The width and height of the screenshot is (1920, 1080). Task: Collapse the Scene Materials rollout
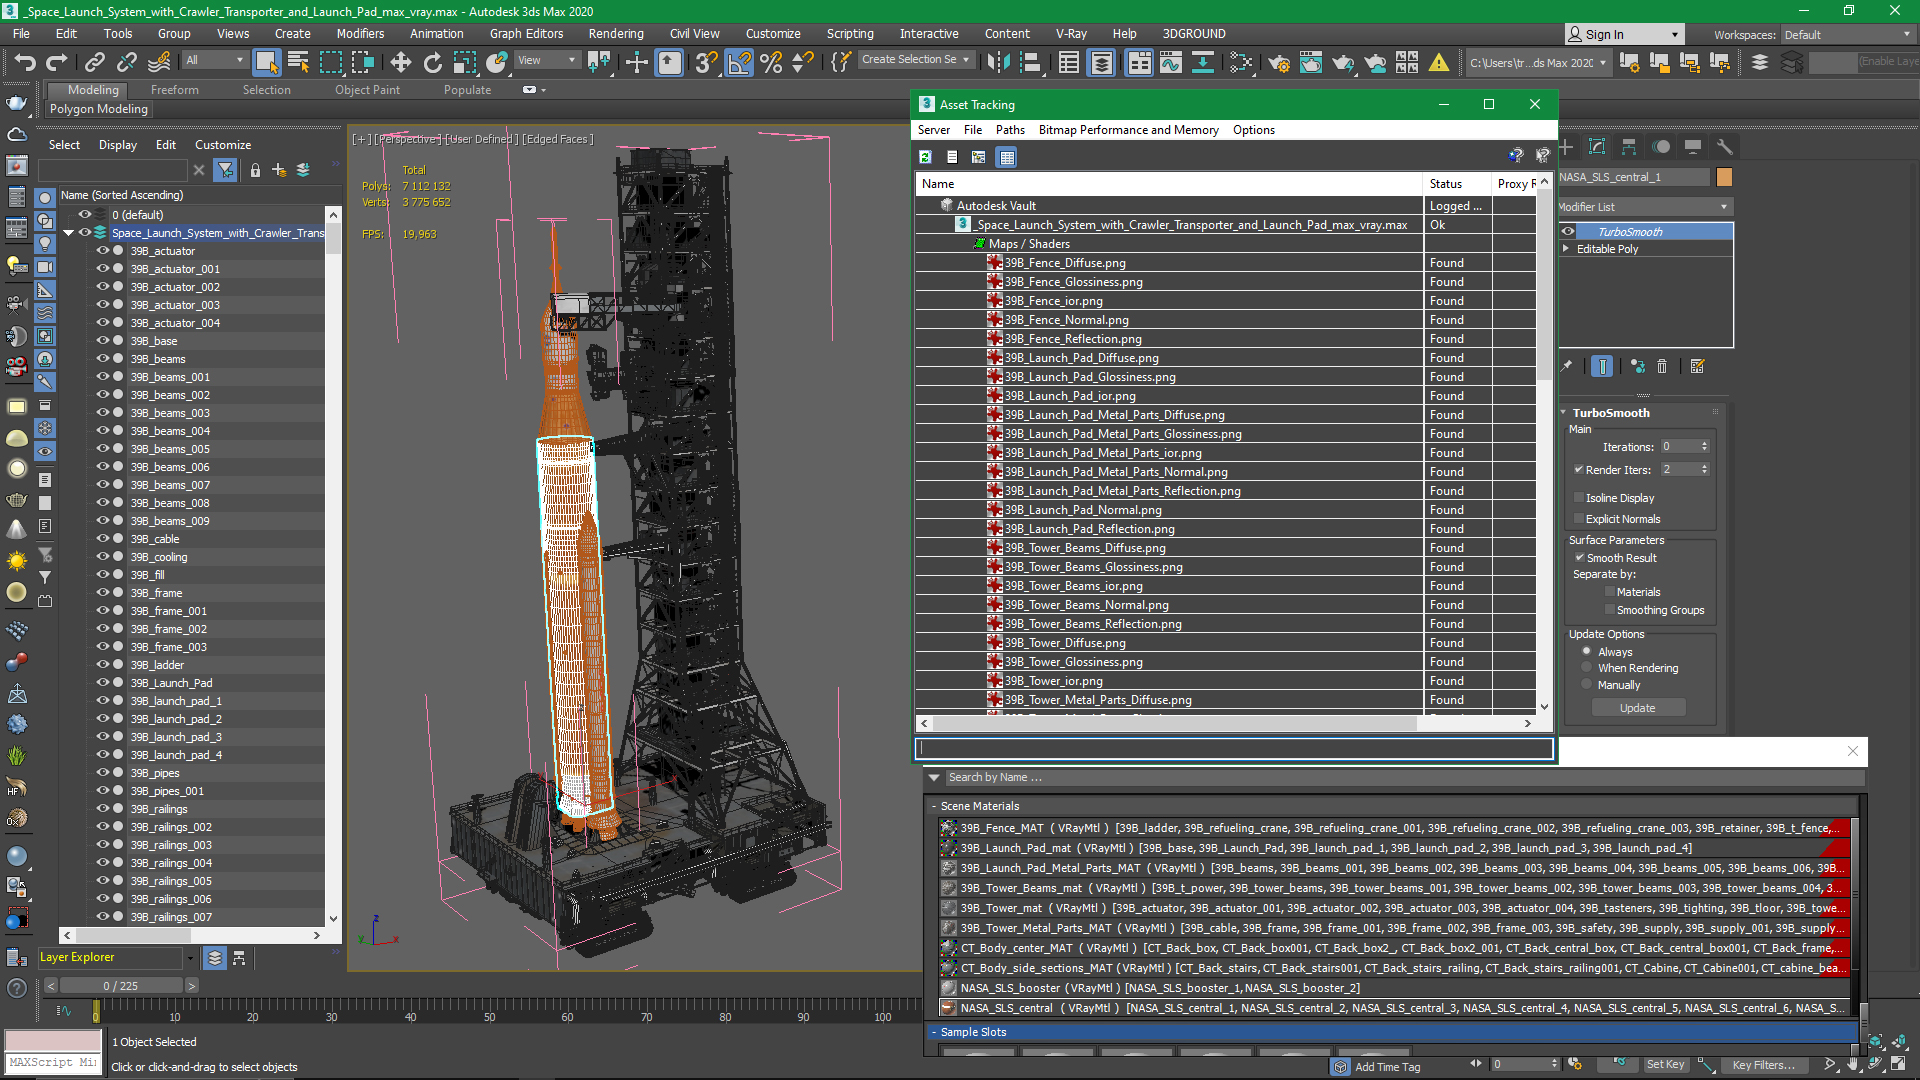click(x=934, y=806)
